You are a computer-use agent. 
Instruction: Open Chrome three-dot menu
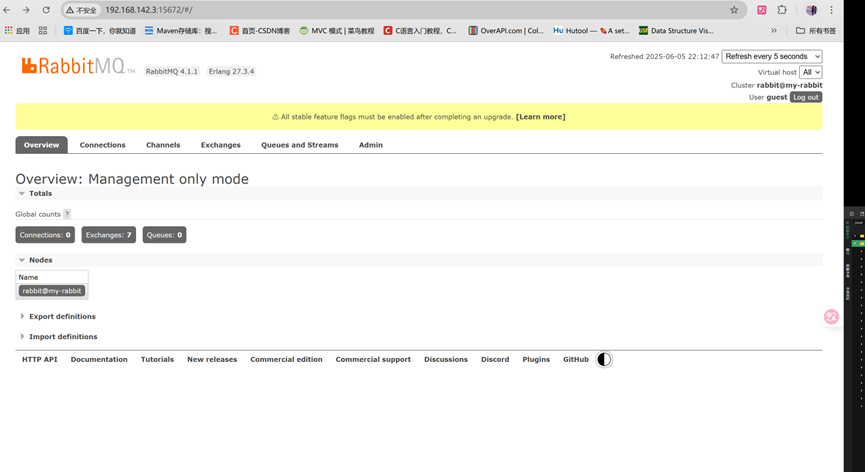831,10
